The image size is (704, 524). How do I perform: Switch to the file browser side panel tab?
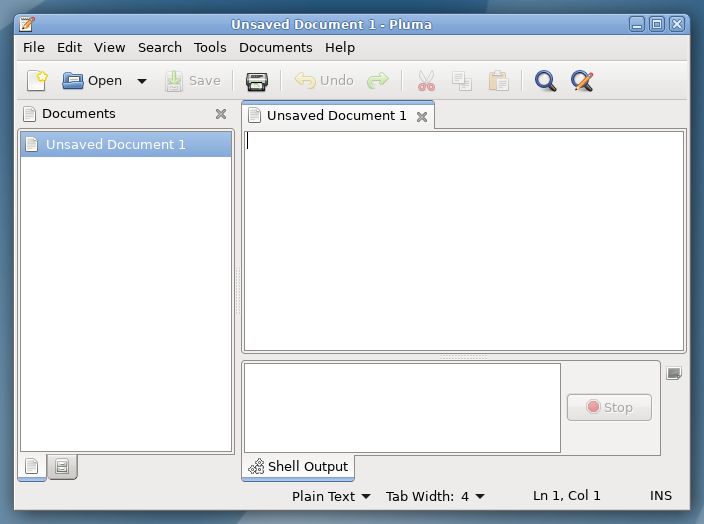click(x=62, y=467)
